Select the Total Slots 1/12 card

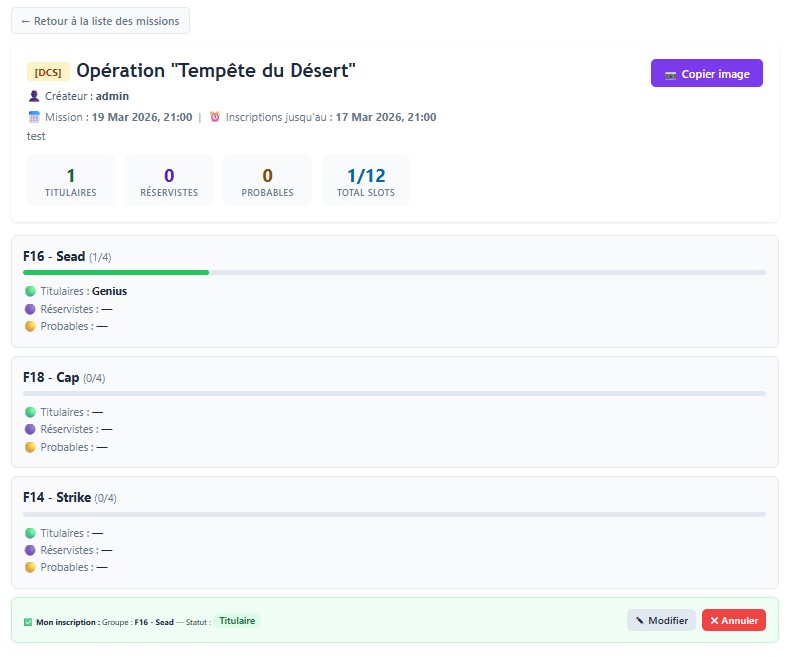(x=365, y=181)
